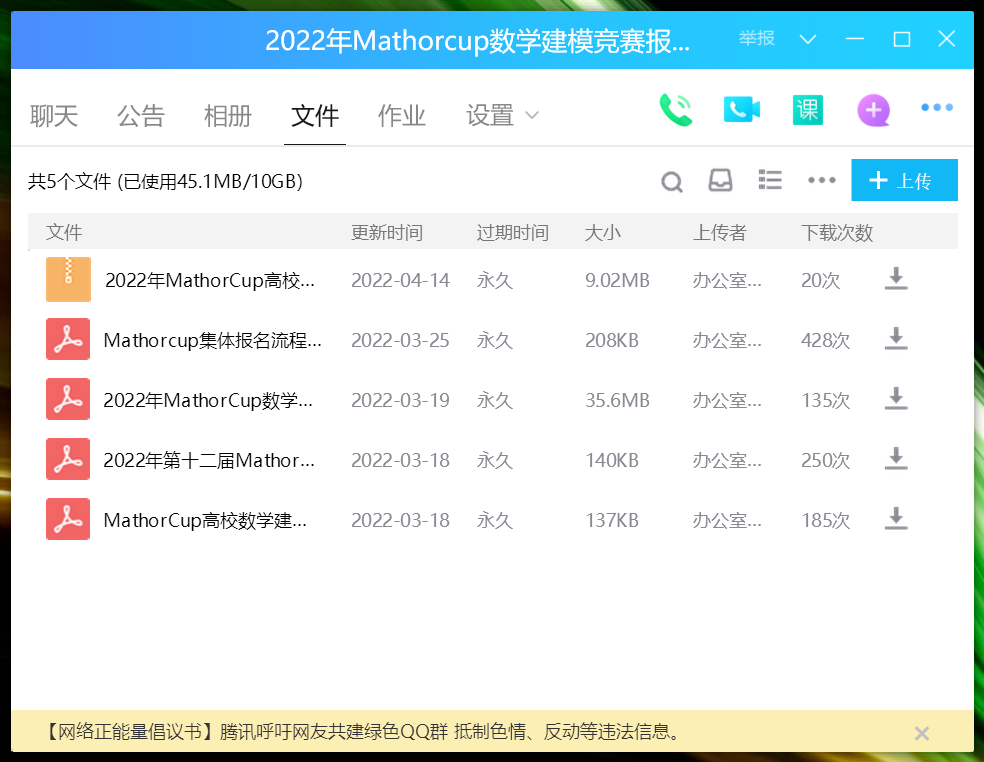Open the 公告 tab
984x762 pixels.
point(141,116)
